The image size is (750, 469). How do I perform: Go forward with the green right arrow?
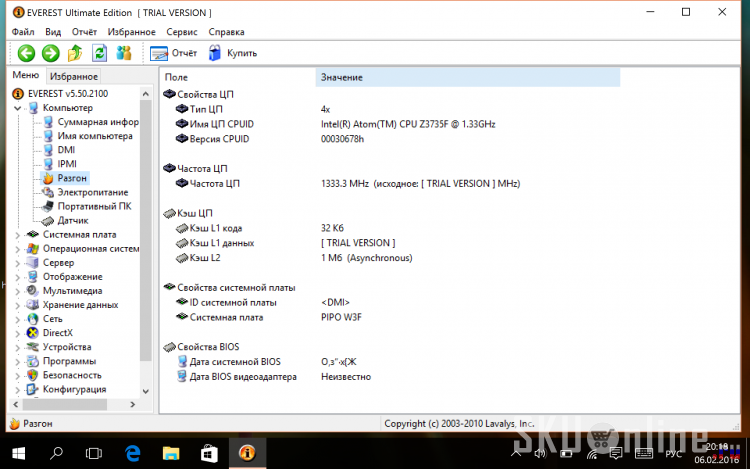pos(51,53)
